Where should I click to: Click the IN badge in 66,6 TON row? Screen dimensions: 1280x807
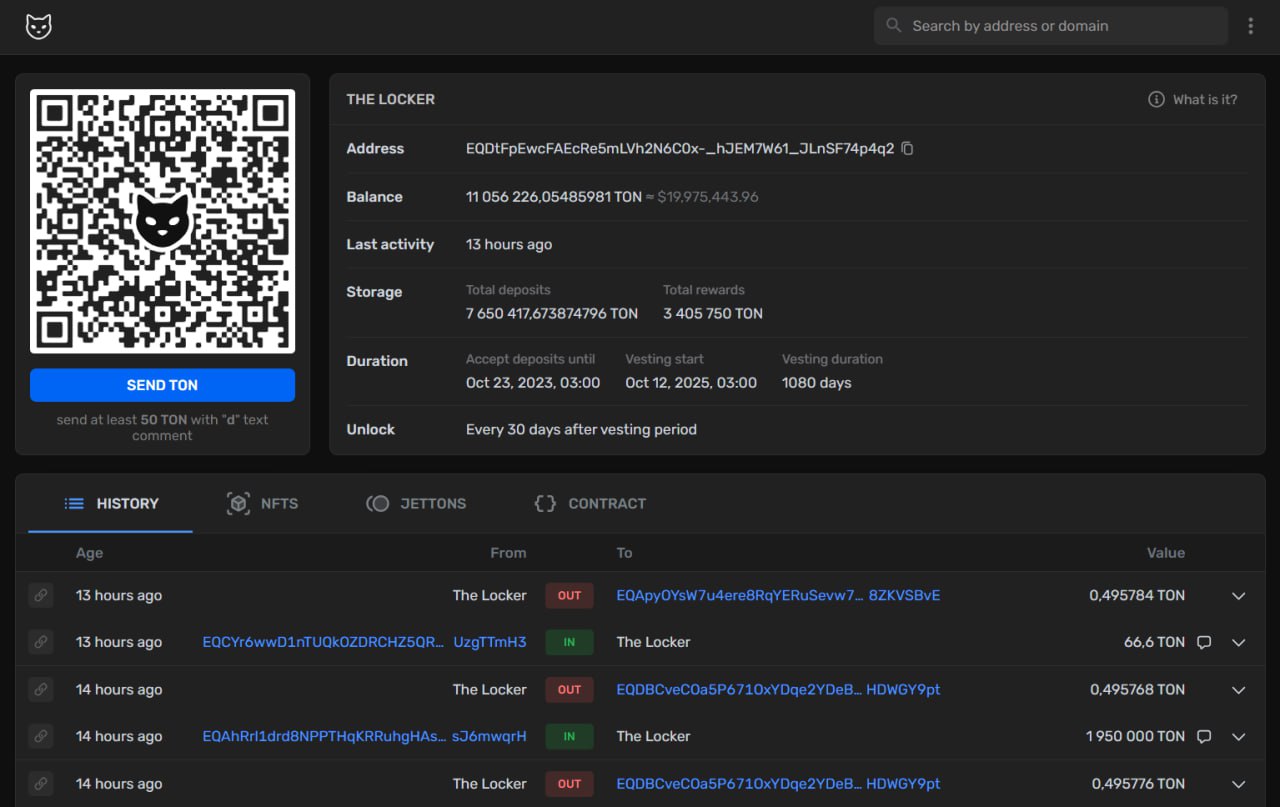pyautogui.click(x=569, y=642)
